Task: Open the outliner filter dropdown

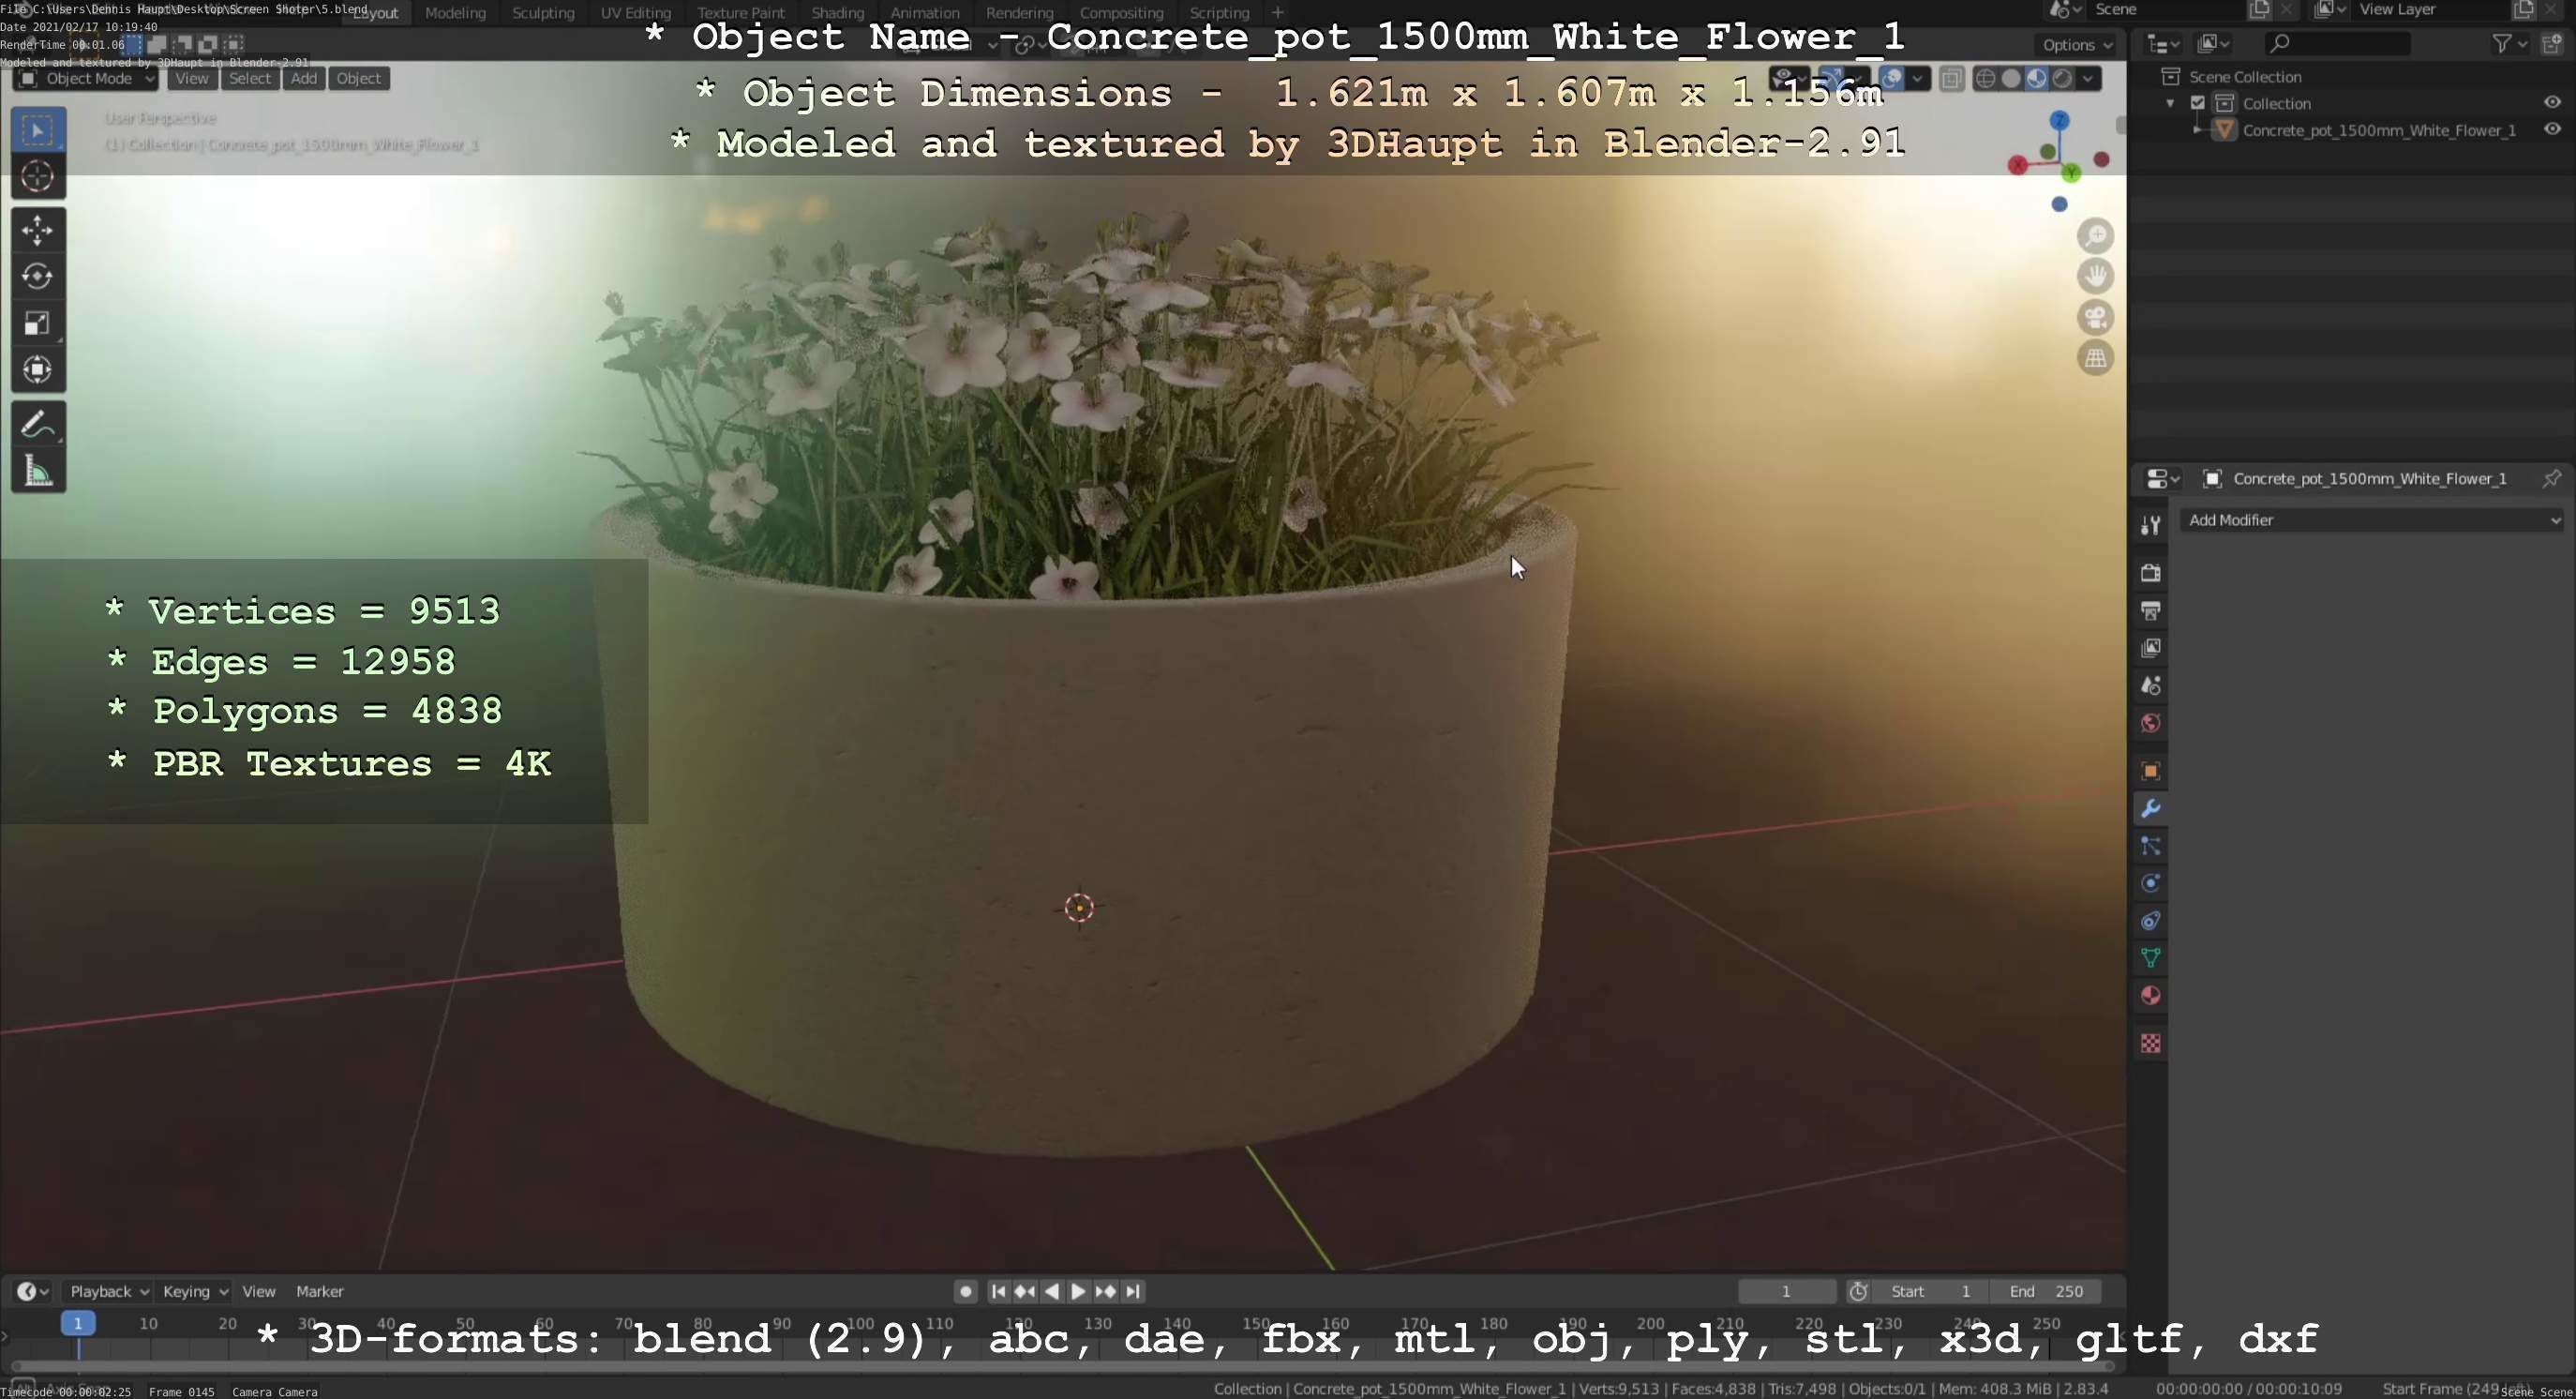Action: coord(2509,43)
